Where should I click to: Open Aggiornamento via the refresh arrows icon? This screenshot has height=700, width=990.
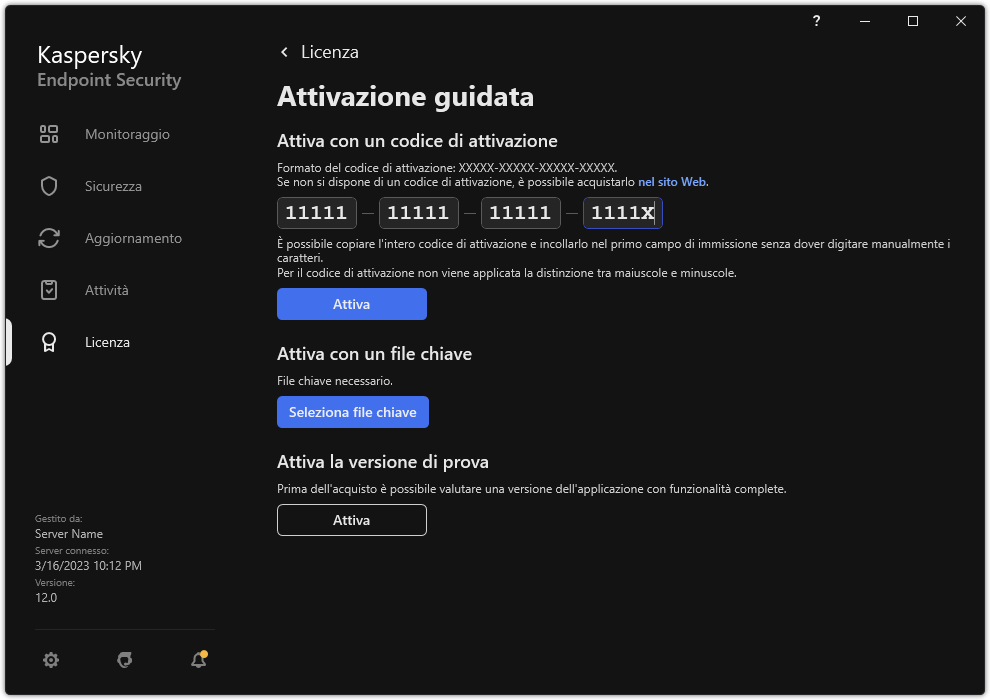pyautogui.click(x=49, y=238)
